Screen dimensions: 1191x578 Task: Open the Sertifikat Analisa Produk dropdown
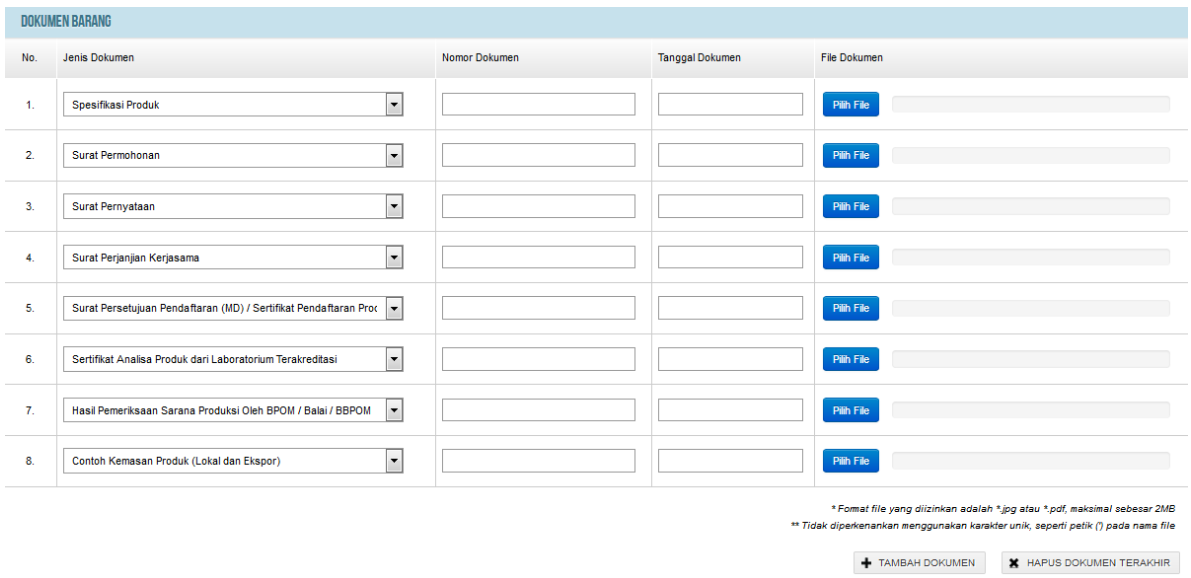pos(394,359)
